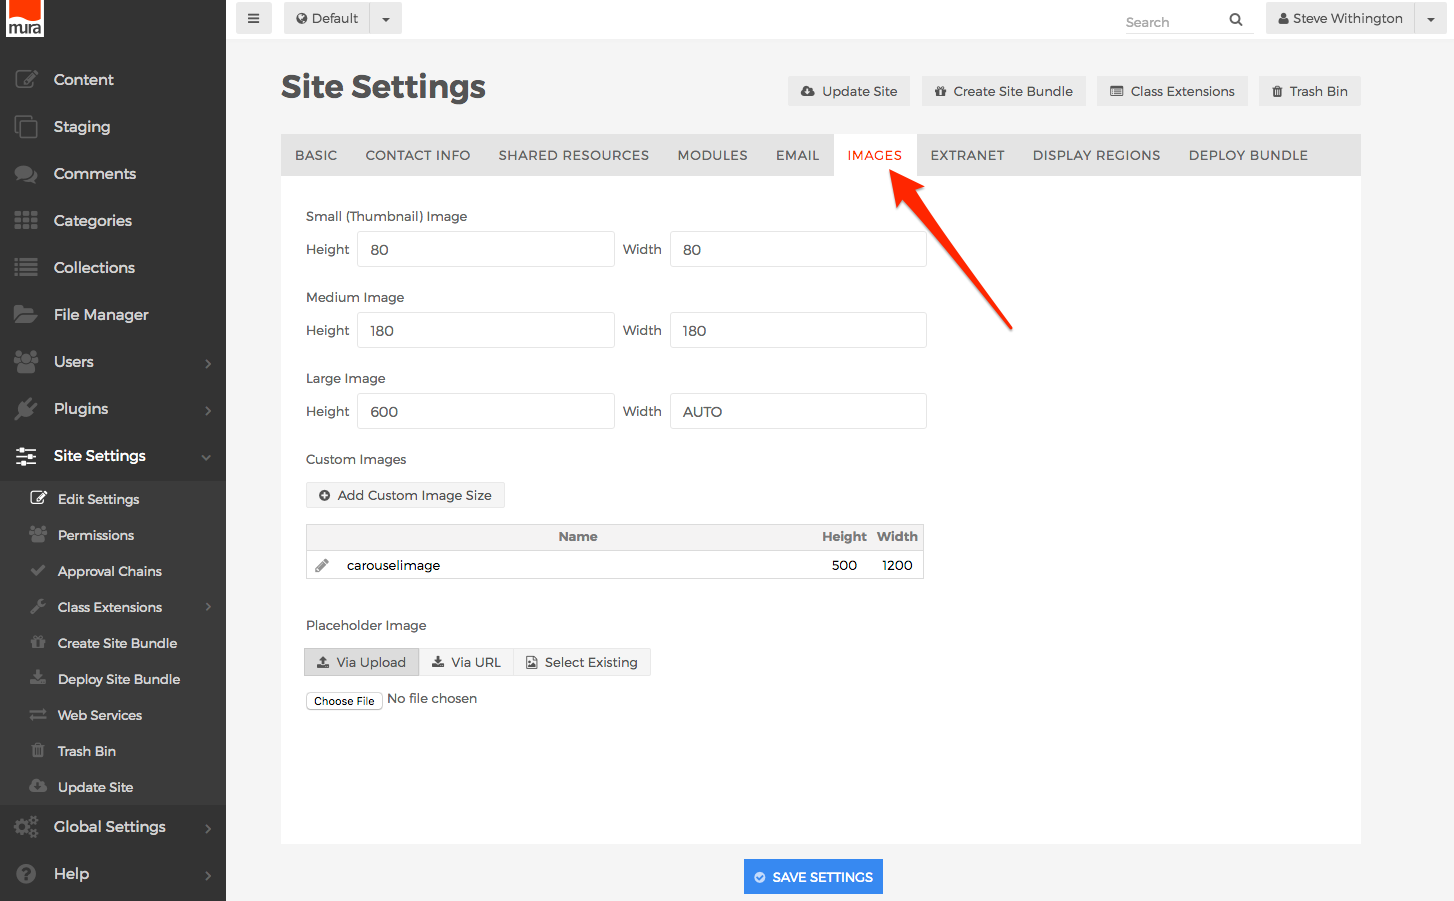Click the pencil edit icon for carouselimage

point(322,566)
